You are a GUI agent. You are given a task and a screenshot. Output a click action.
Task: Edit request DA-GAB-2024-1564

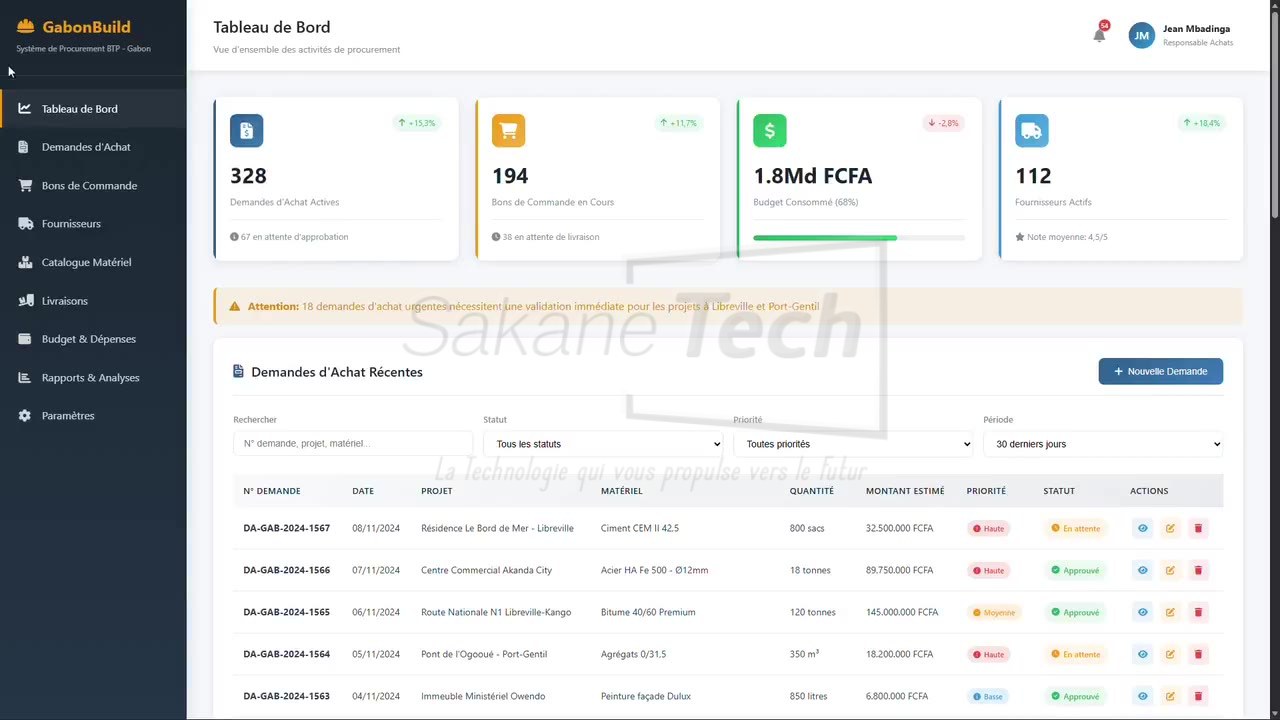coord(1170,654)
